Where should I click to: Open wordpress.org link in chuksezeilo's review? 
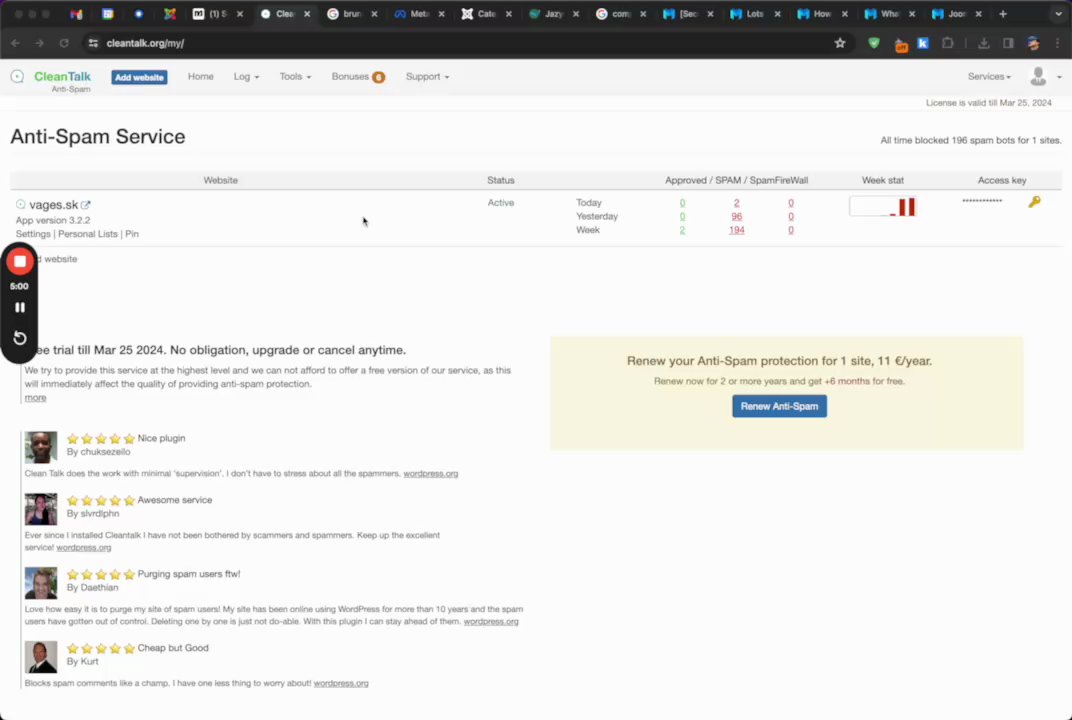[431, 473]
